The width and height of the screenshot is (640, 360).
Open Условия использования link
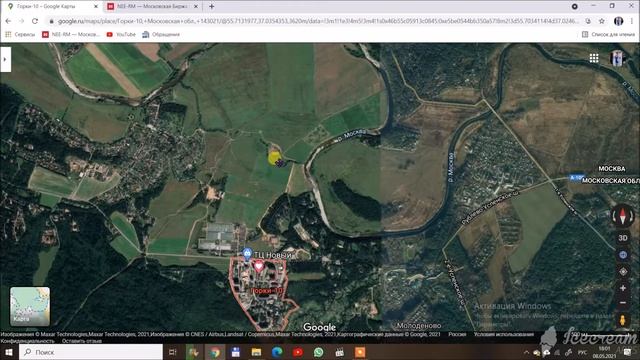click(x=504, y=334)
